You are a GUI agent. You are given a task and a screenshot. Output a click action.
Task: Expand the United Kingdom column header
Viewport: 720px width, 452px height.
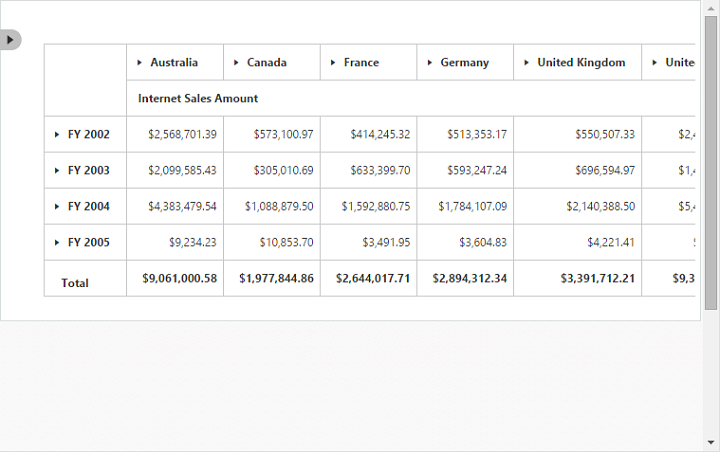527,62
